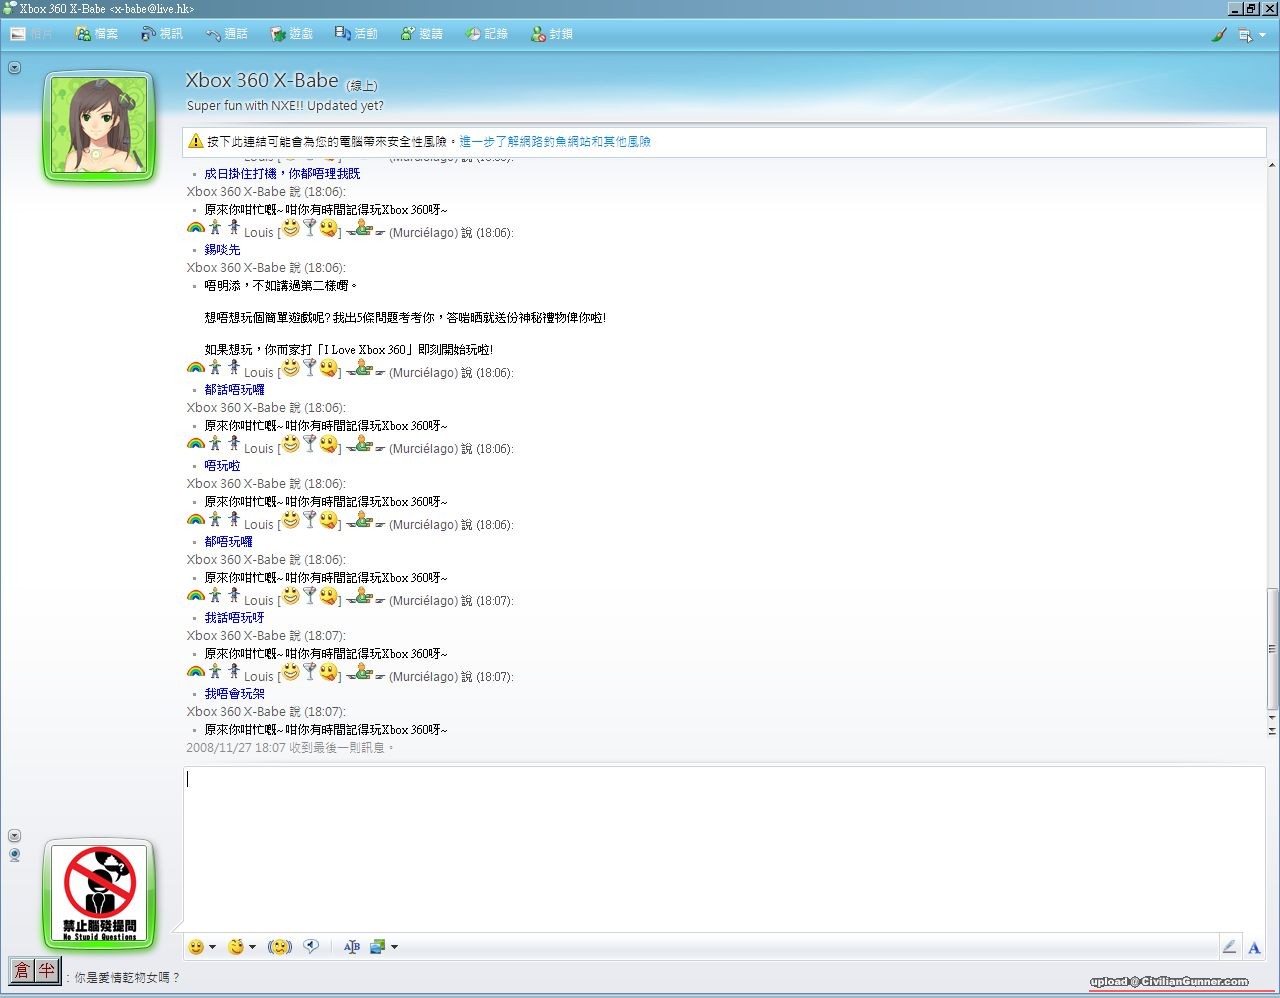
Task: Toggle my display picture arrow above the webcam icon
Action: click(x=14, y=835)
